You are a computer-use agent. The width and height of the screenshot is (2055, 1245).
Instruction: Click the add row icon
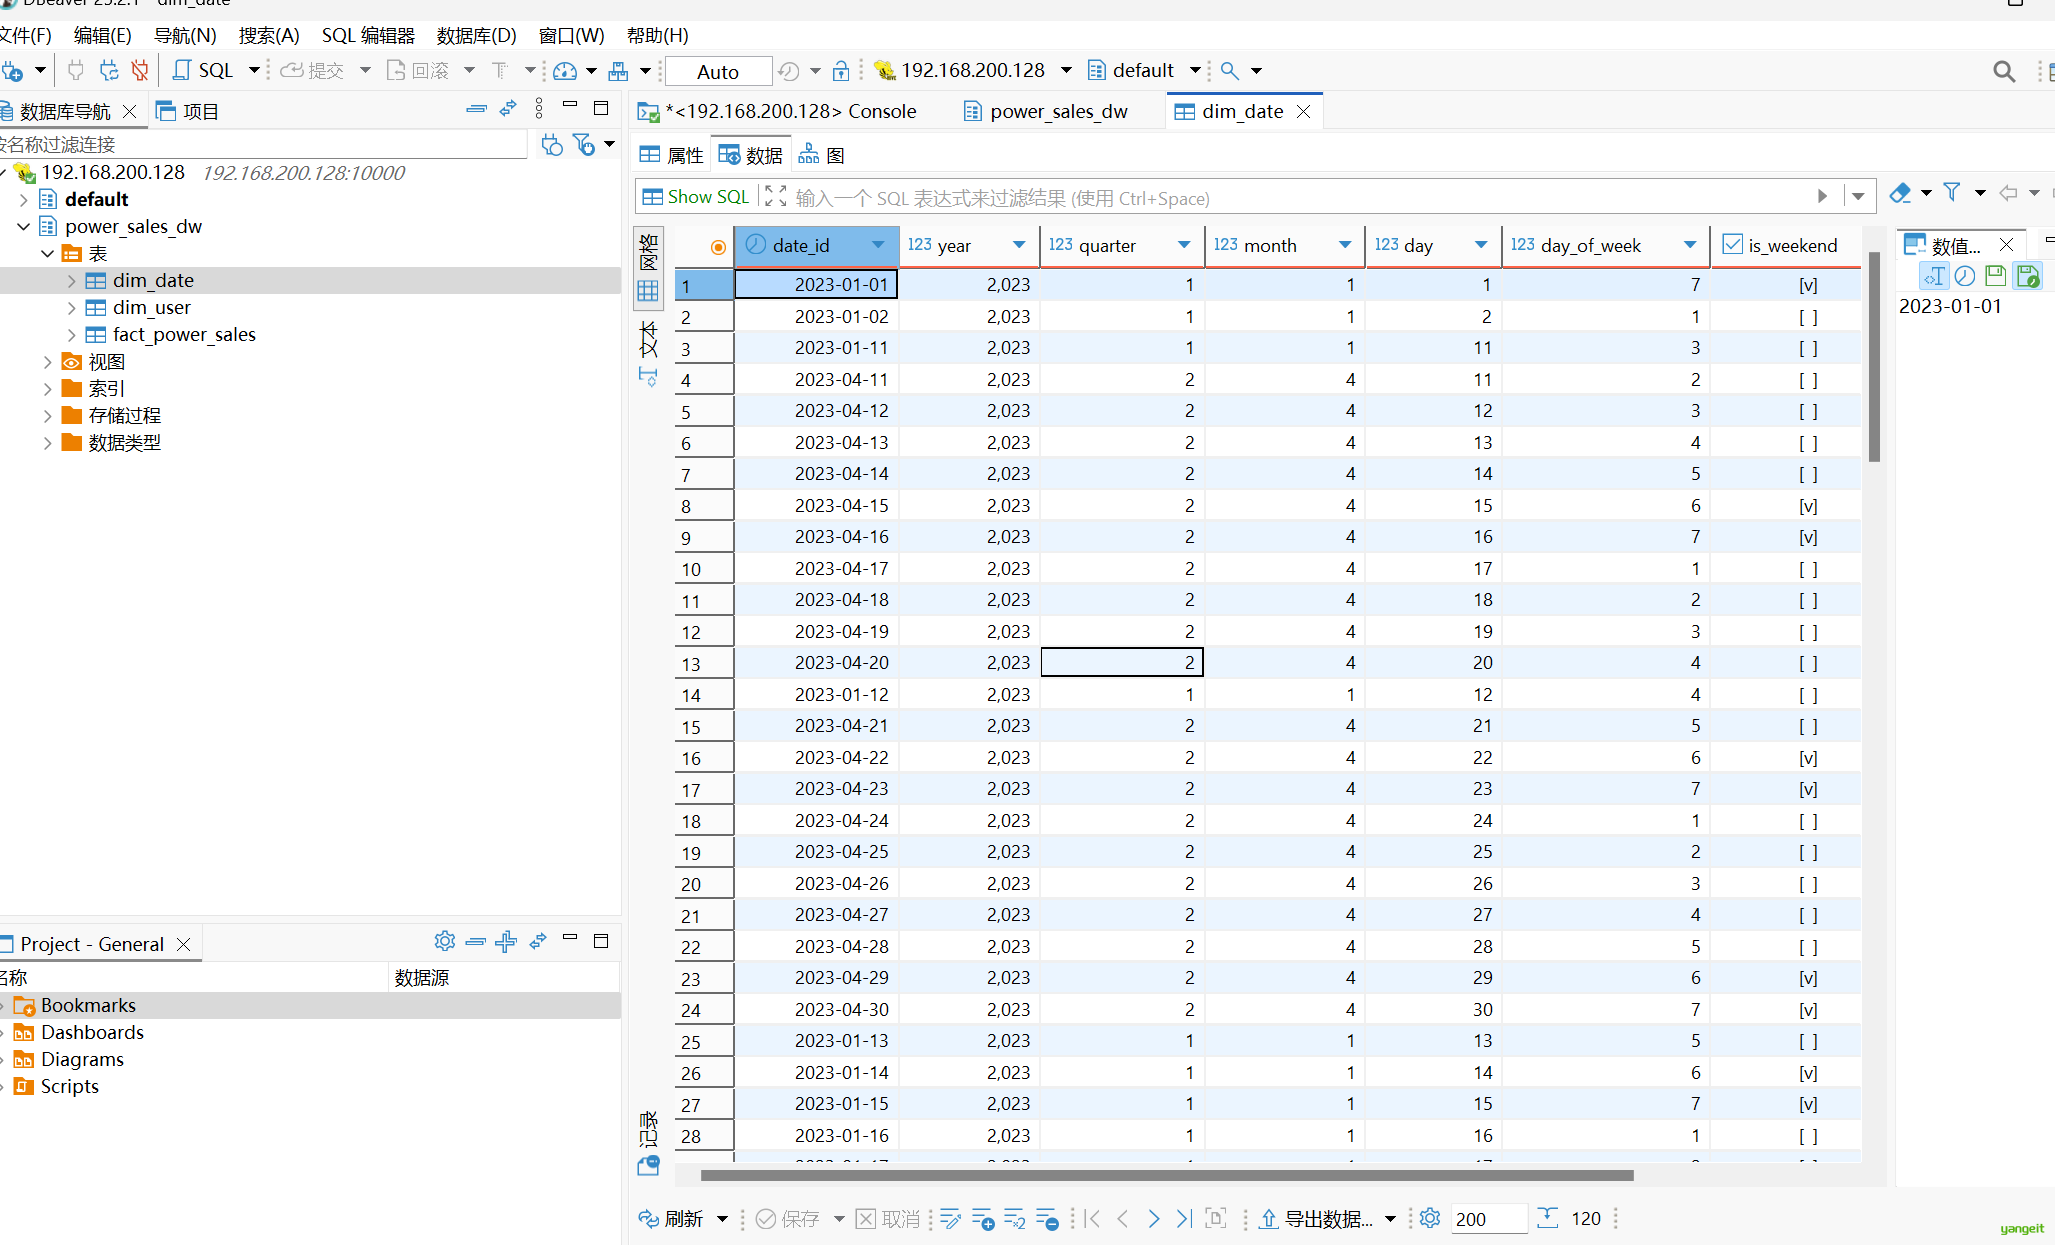point(982,1218)
